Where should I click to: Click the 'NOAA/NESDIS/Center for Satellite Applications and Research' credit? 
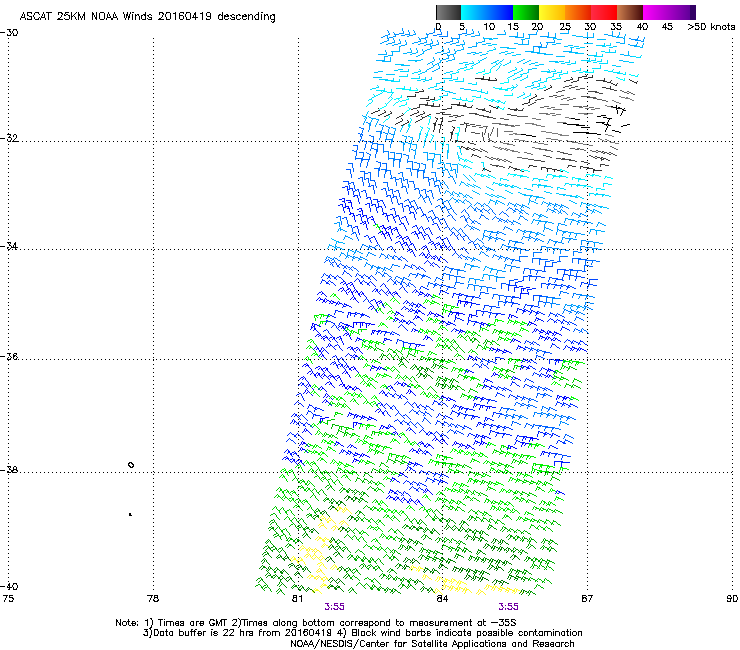(432, 644)
